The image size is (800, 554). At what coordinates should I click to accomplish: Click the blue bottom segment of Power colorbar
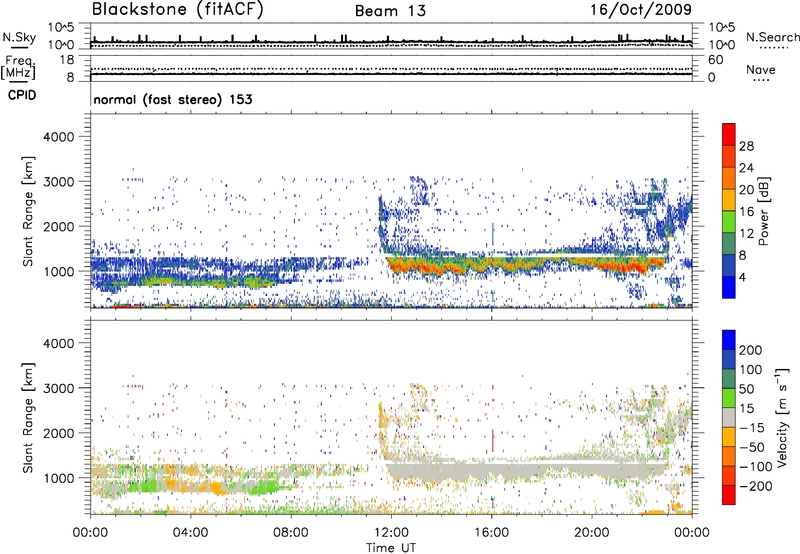pyautogui.click(x=729, y=288)
